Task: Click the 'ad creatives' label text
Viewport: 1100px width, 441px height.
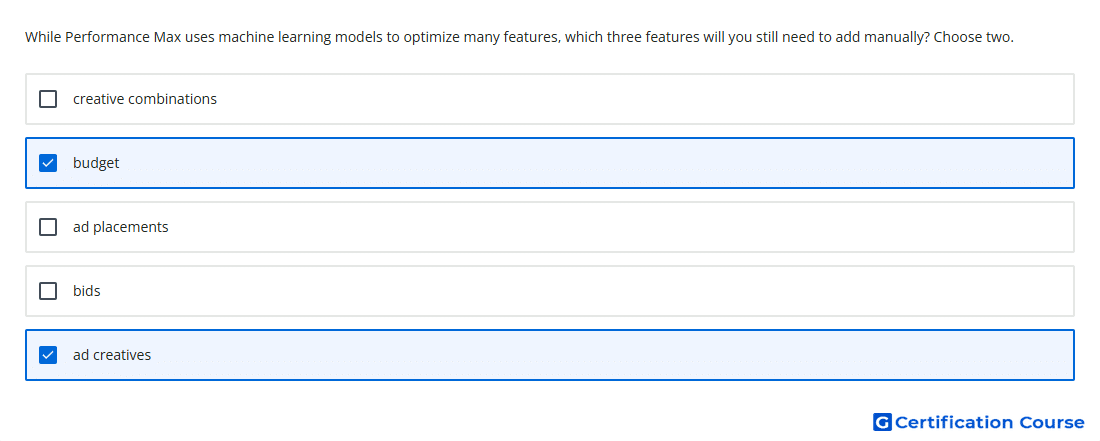Action: [x=112, y=355]
